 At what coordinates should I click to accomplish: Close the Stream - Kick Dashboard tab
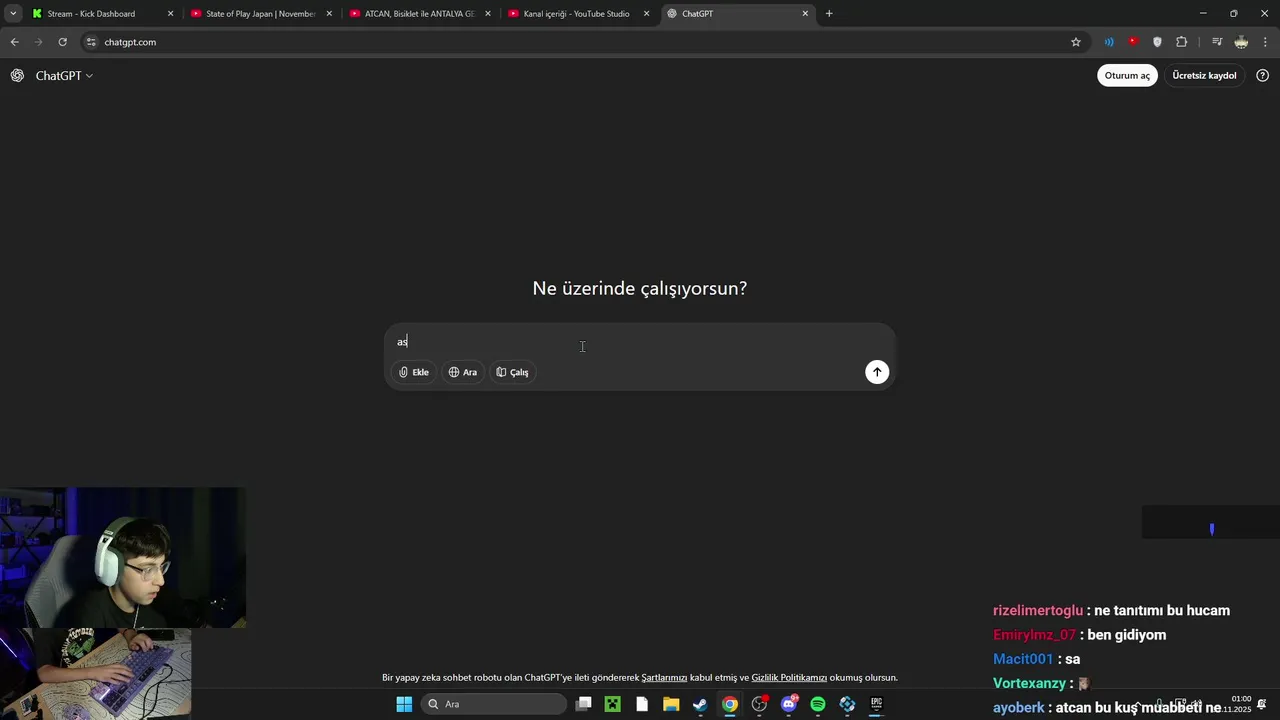tap(170, 14)
